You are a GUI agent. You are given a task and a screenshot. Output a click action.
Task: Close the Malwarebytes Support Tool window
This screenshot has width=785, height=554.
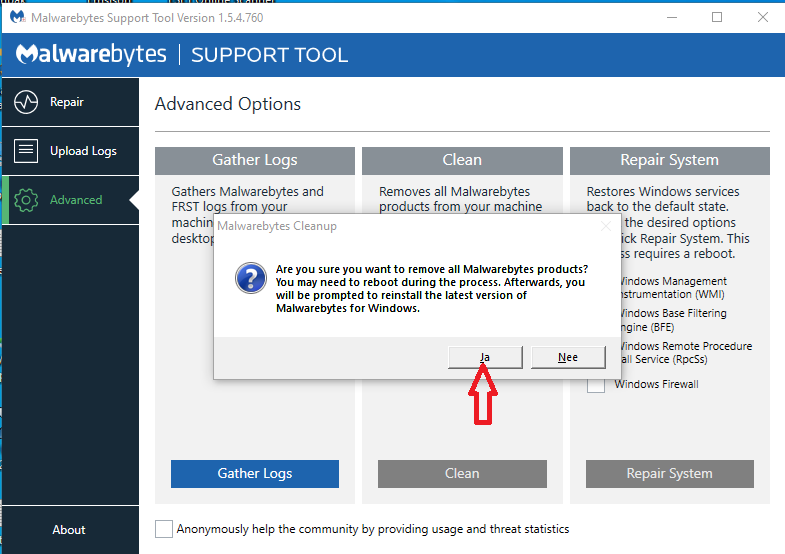point(762,18)
